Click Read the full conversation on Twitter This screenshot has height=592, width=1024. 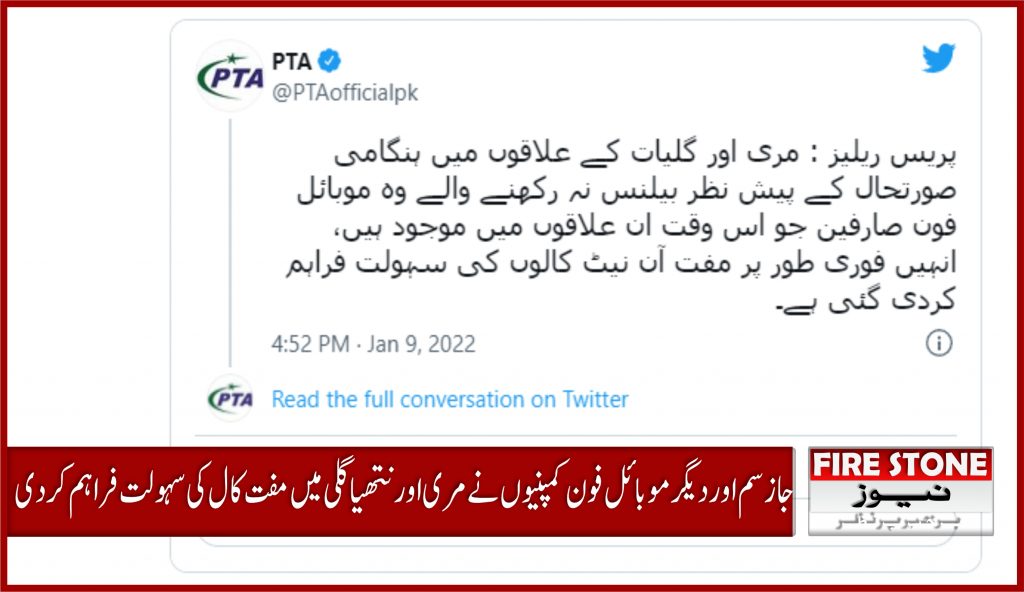pyautogui.click(x=450, y=399)
